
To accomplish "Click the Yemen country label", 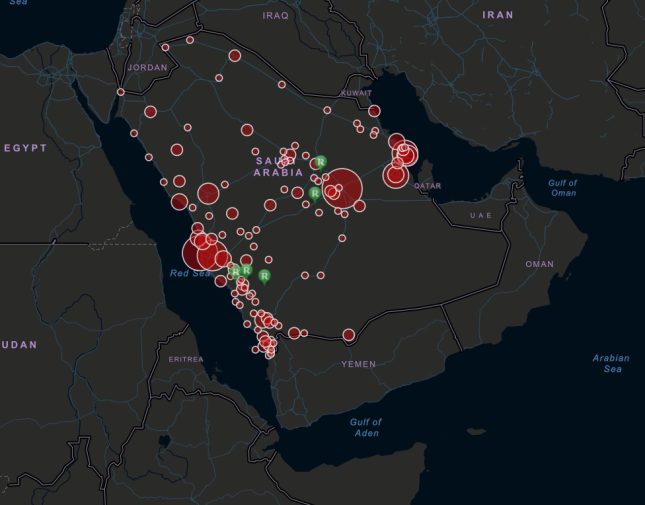I will pyautogui.click(x=358, y=364).
